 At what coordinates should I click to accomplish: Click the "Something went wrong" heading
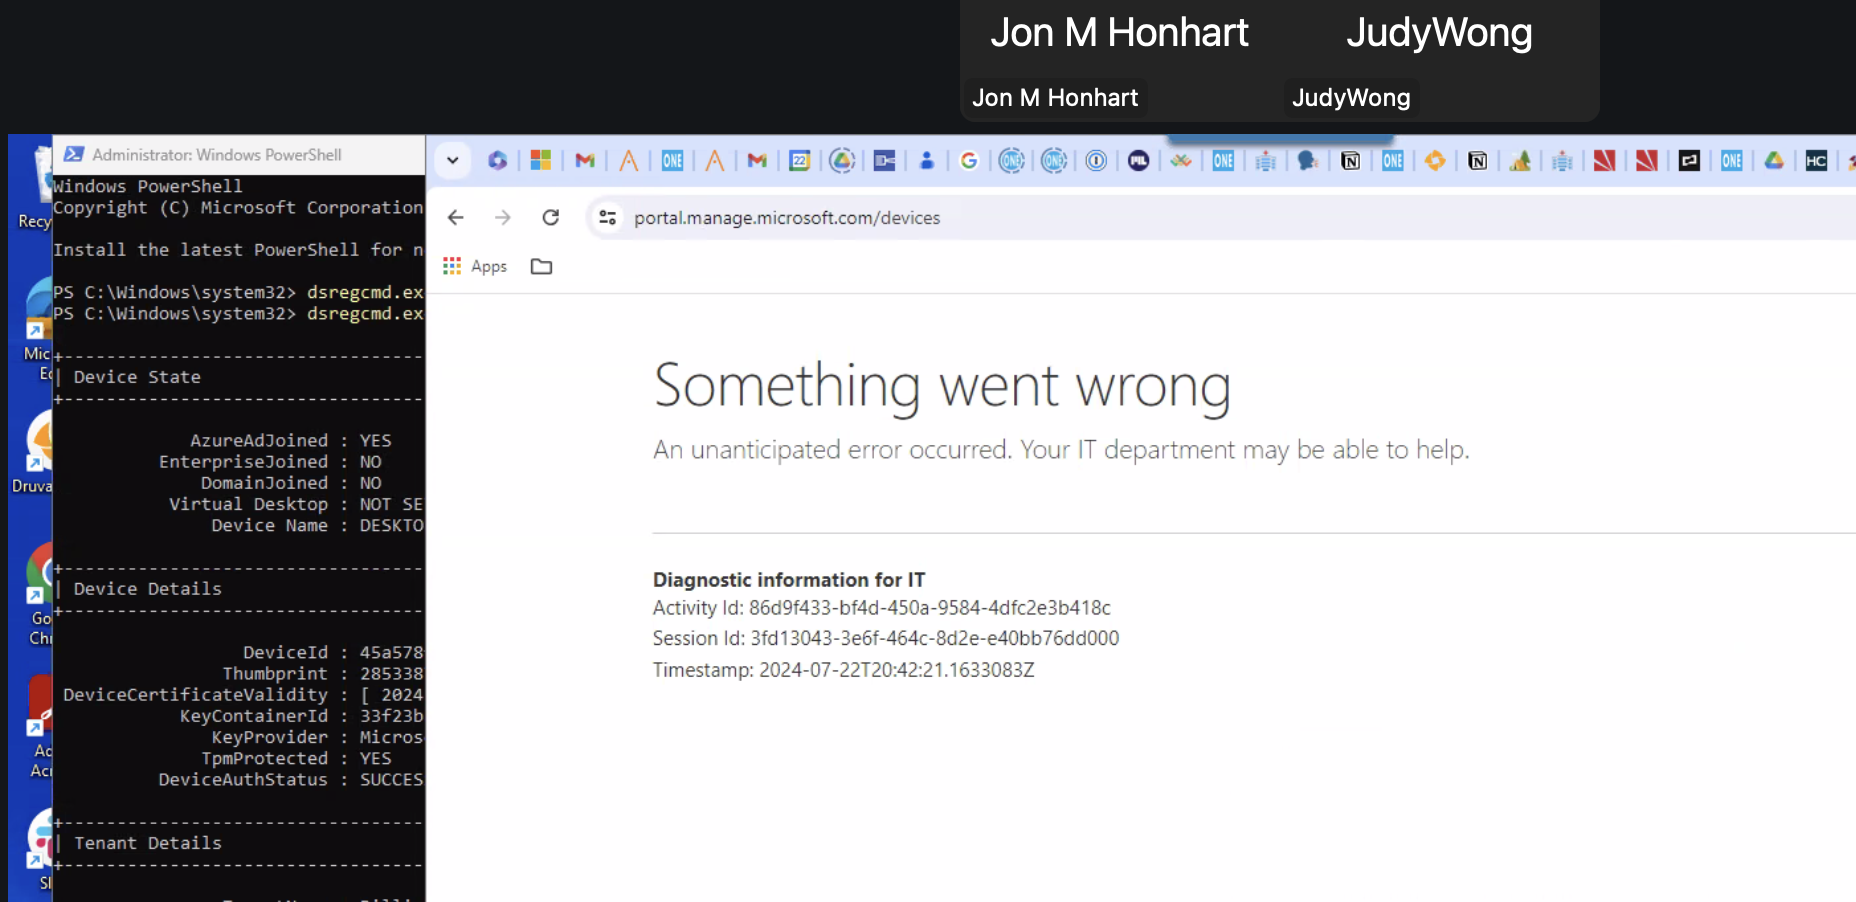tap(942, 386)
